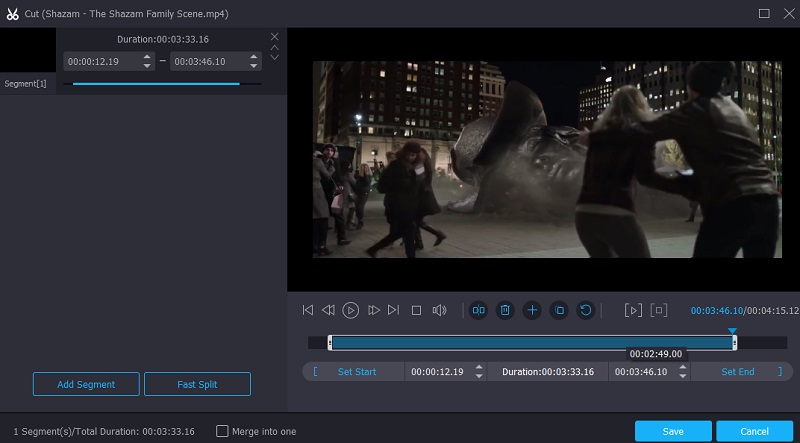Click Set Start button

pyautogui.click(x=357, y=372)
